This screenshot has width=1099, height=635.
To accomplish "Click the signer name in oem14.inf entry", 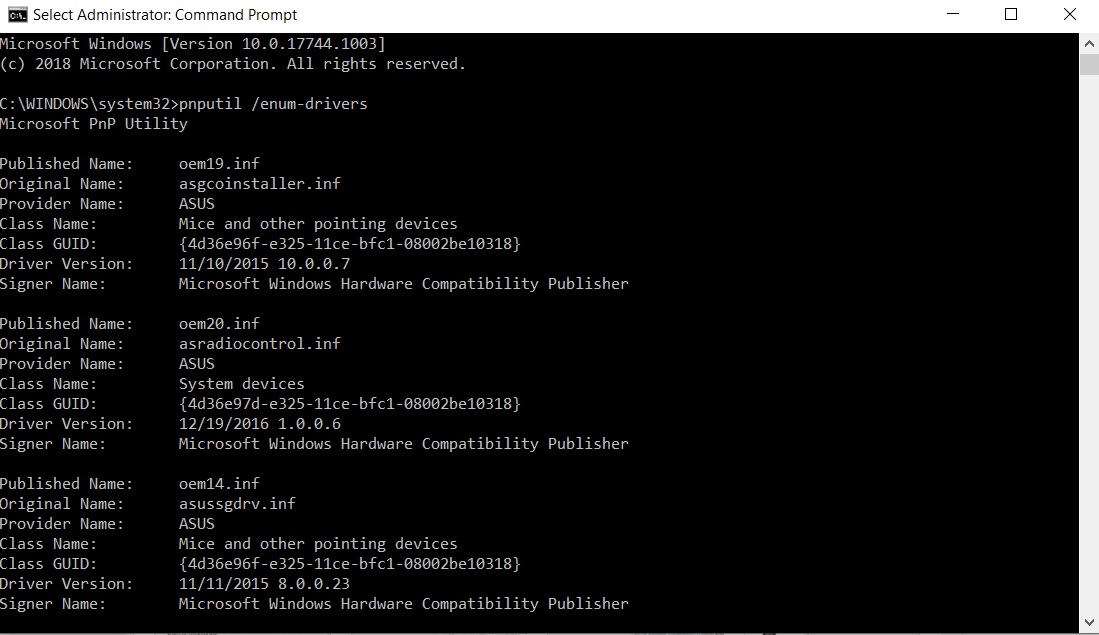I will (x=404, y=604).
